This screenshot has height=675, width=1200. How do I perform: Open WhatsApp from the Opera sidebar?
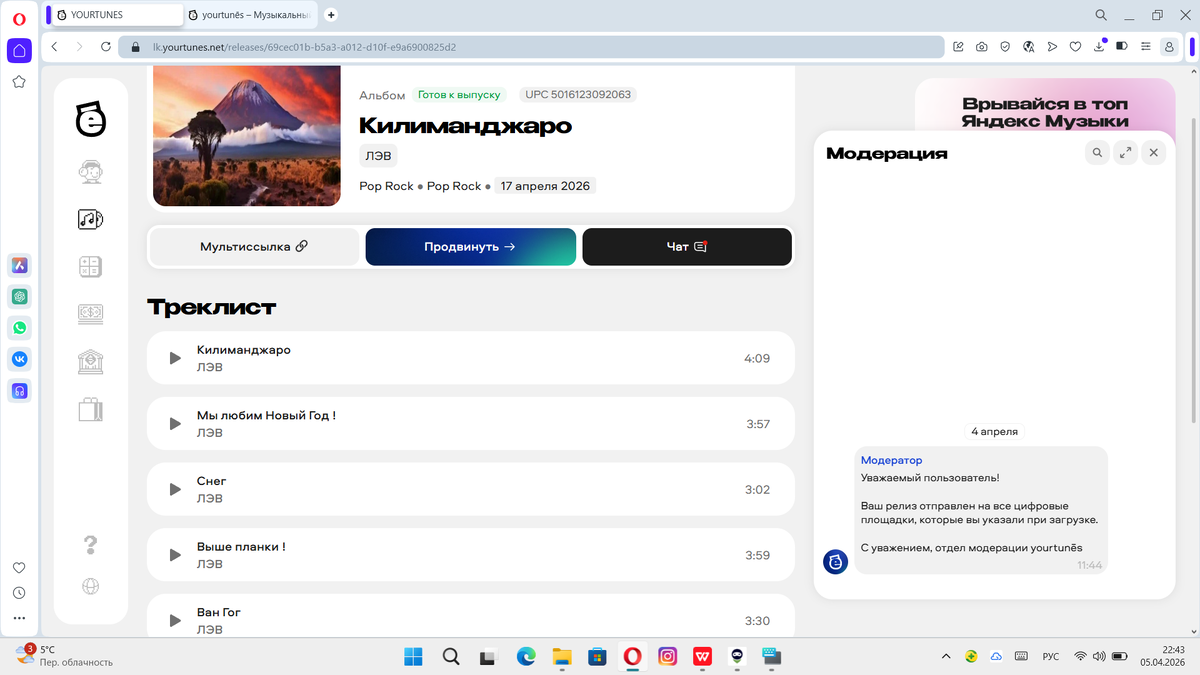[x=19, y=327]
